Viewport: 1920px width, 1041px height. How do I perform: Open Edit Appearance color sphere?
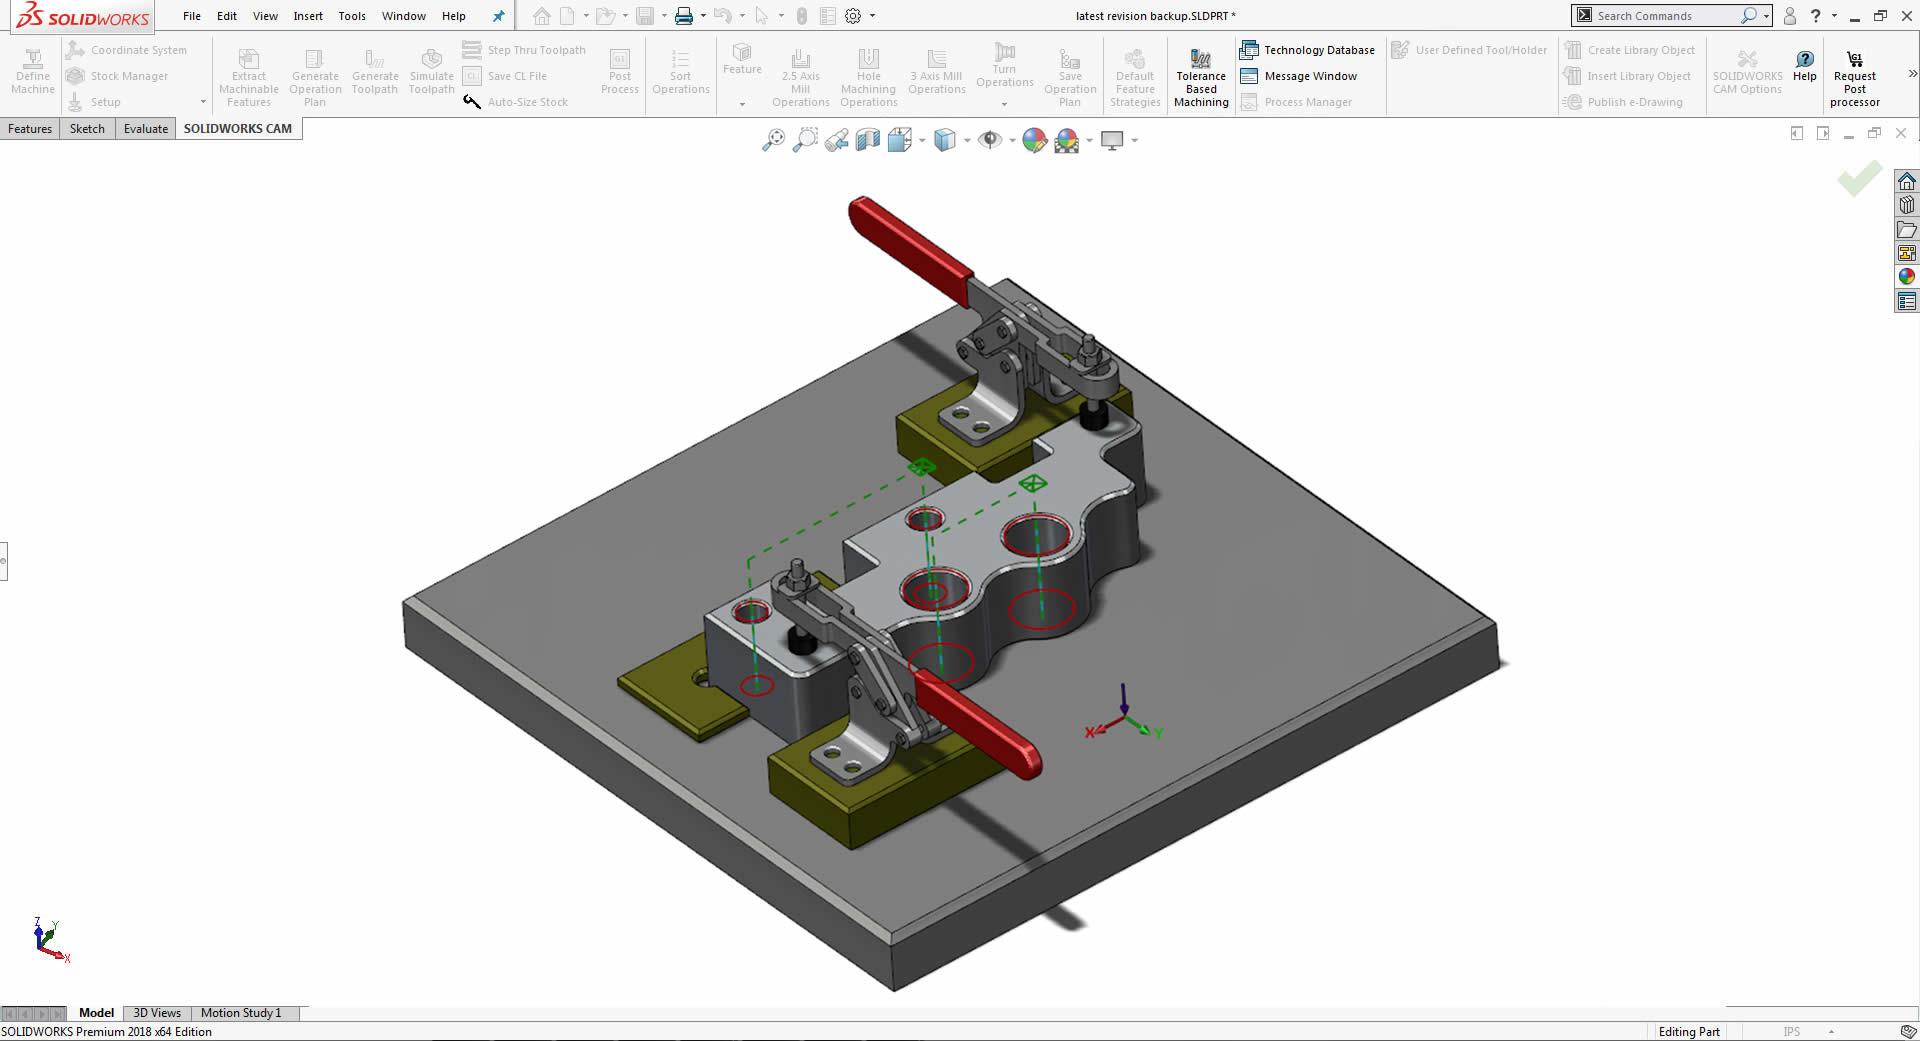coord(1034,141)
